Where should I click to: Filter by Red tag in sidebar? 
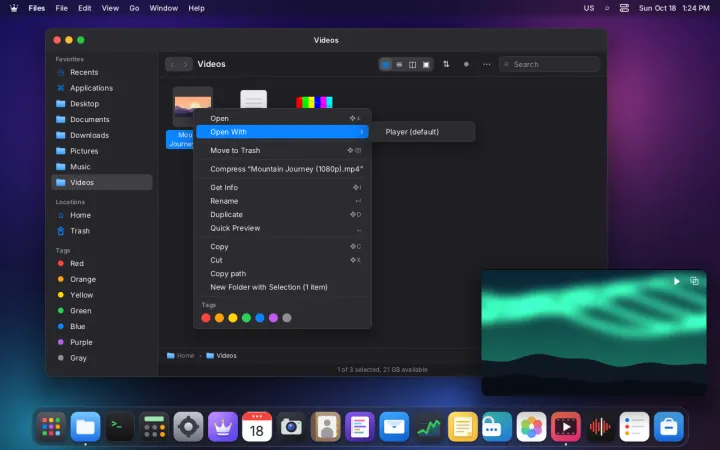[x=101, y=264]
